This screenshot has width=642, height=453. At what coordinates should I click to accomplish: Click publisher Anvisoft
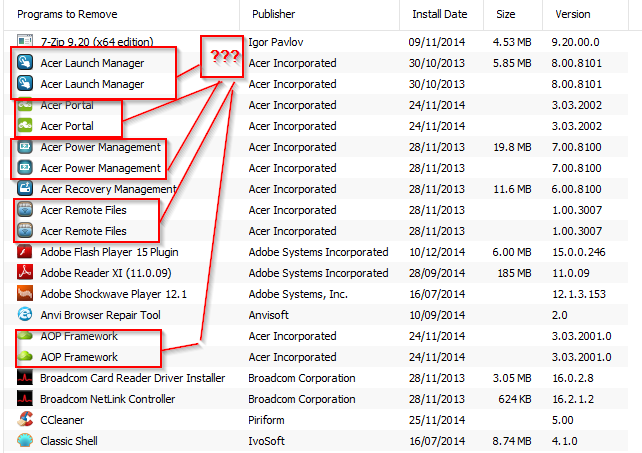(268, 315)
